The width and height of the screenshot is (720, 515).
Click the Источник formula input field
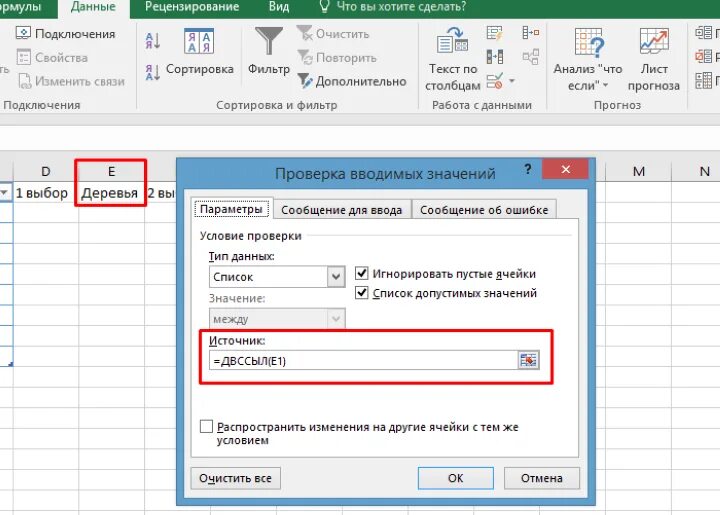tap(363, 360)
